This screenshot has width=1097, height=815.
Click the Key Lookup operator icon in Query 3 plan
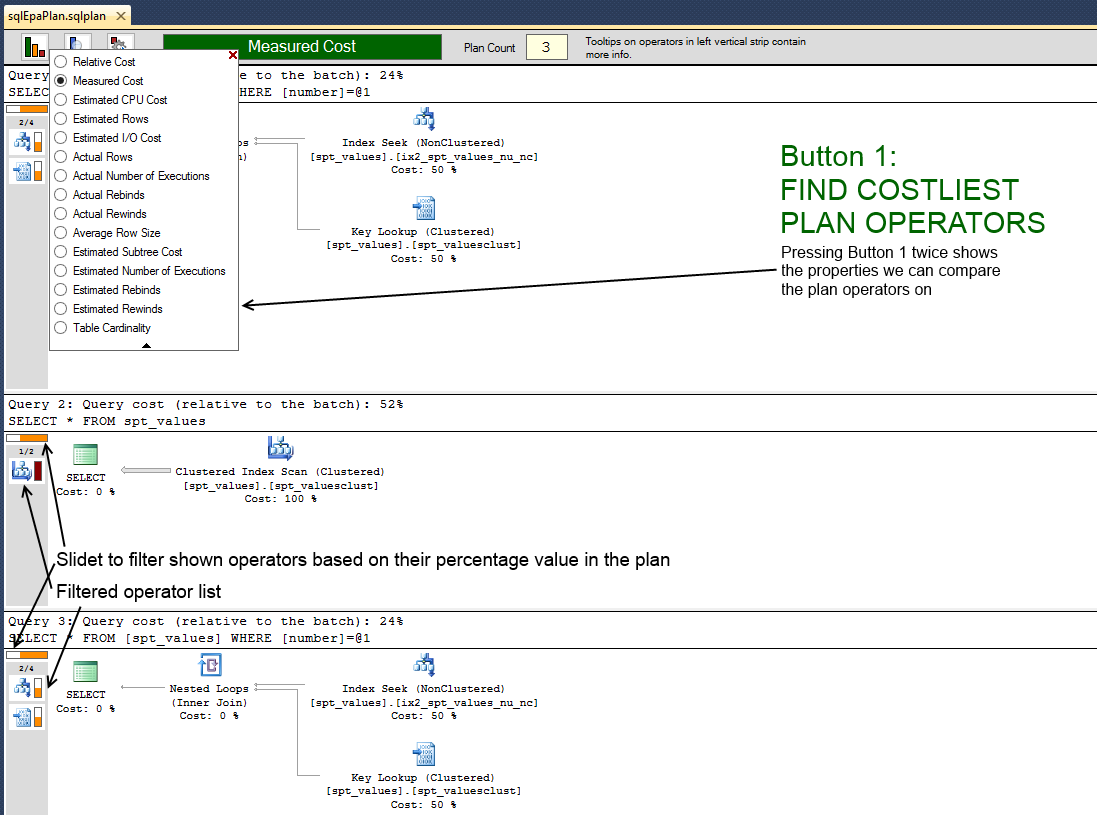coord(424,754)
